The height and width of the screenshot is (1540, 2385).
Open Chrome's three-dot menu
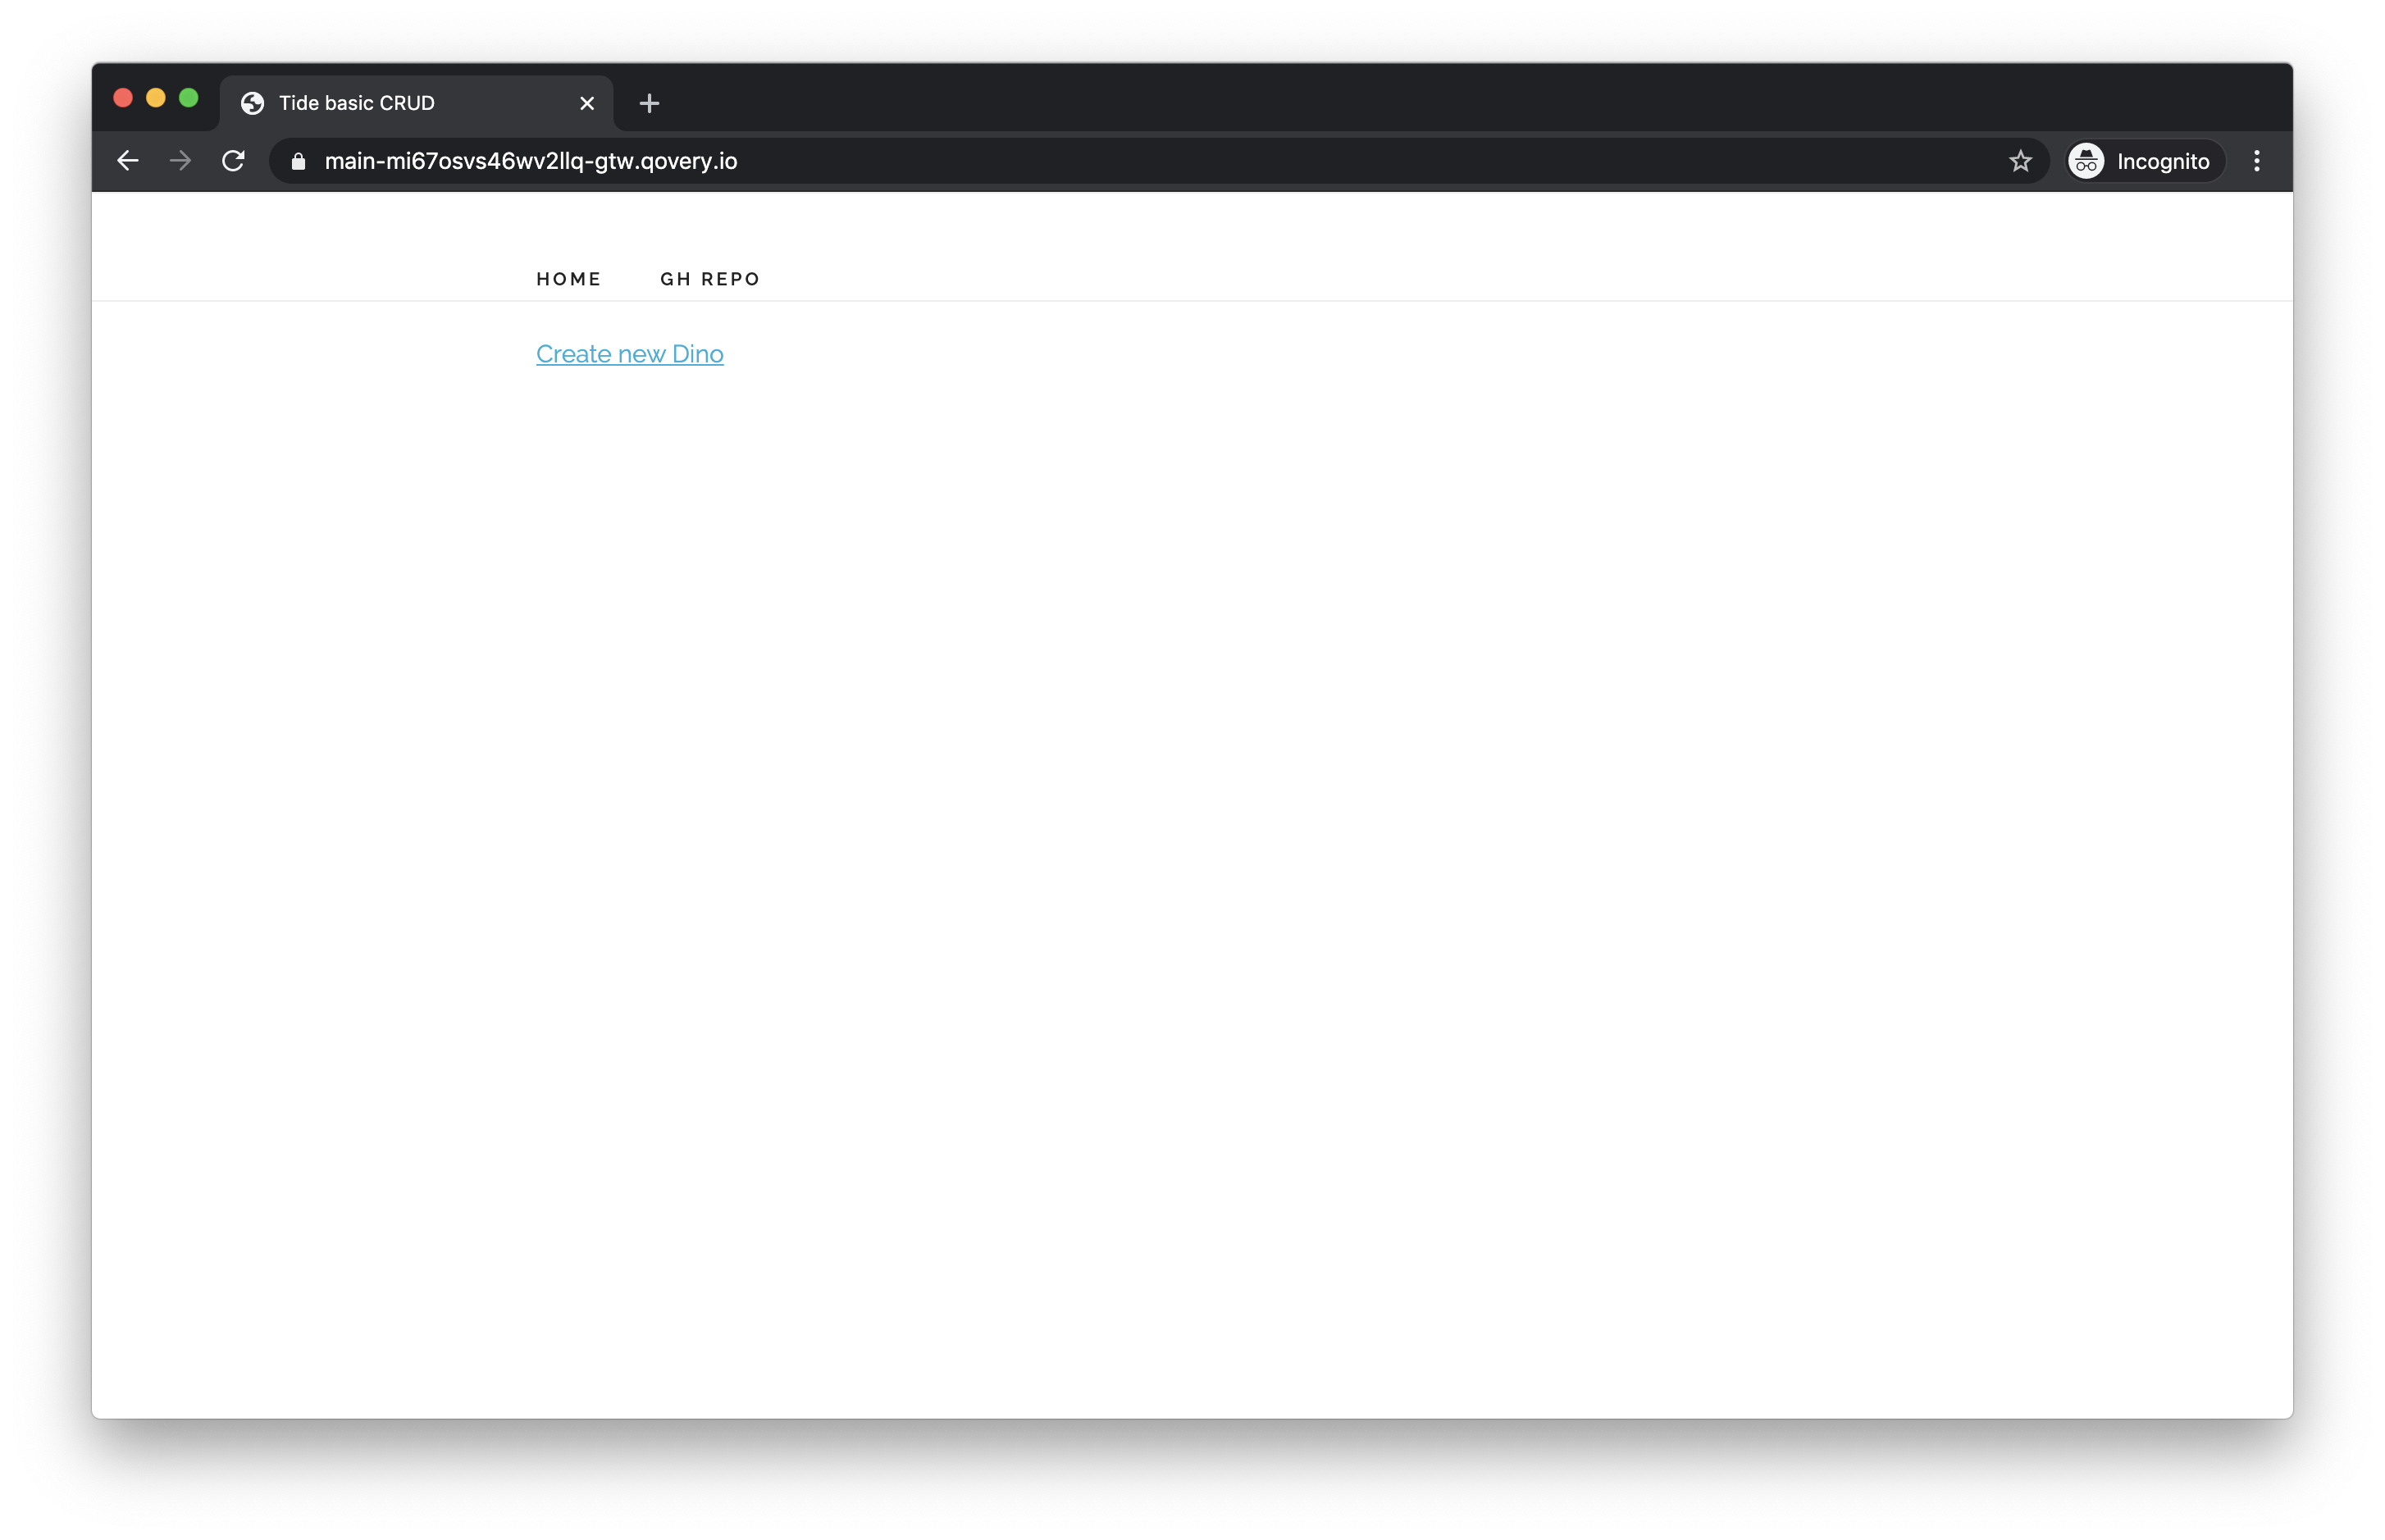[x=2256, y=161]
